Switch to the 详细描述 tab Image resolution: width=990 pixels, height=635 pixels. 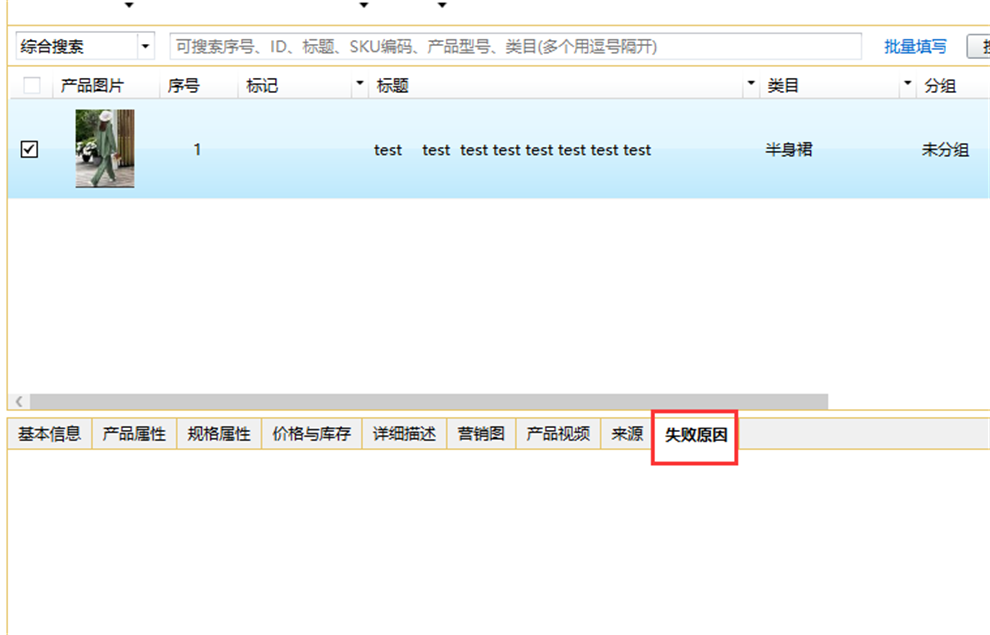click(404, 434)
